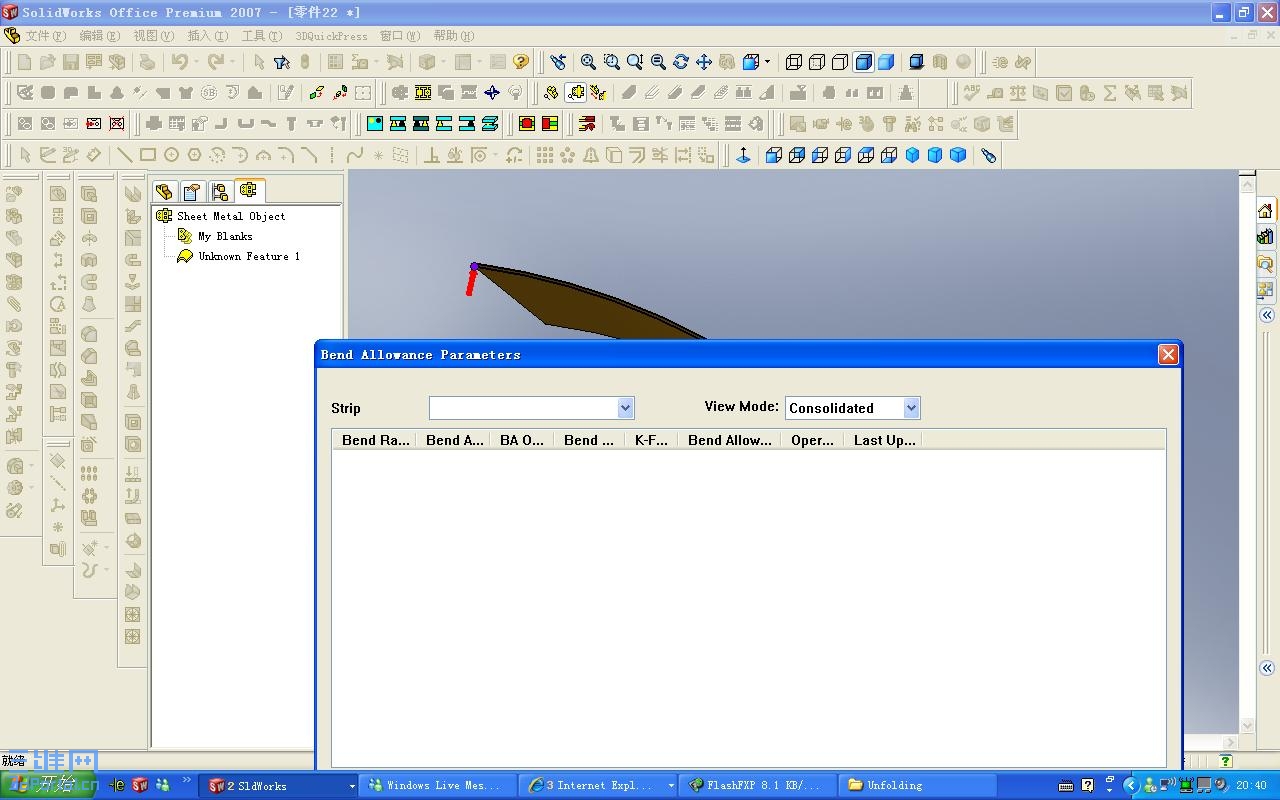Click the red crossed-out box icon
The image size is (1280, 800).
pyautogui.click(x=117, y=124)
